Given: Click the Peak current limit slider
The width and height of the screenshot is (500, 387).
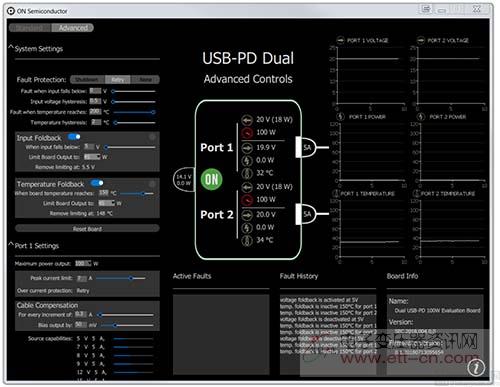Looking at the screenshot, I should pyautogui.click(x=121, y=278).
